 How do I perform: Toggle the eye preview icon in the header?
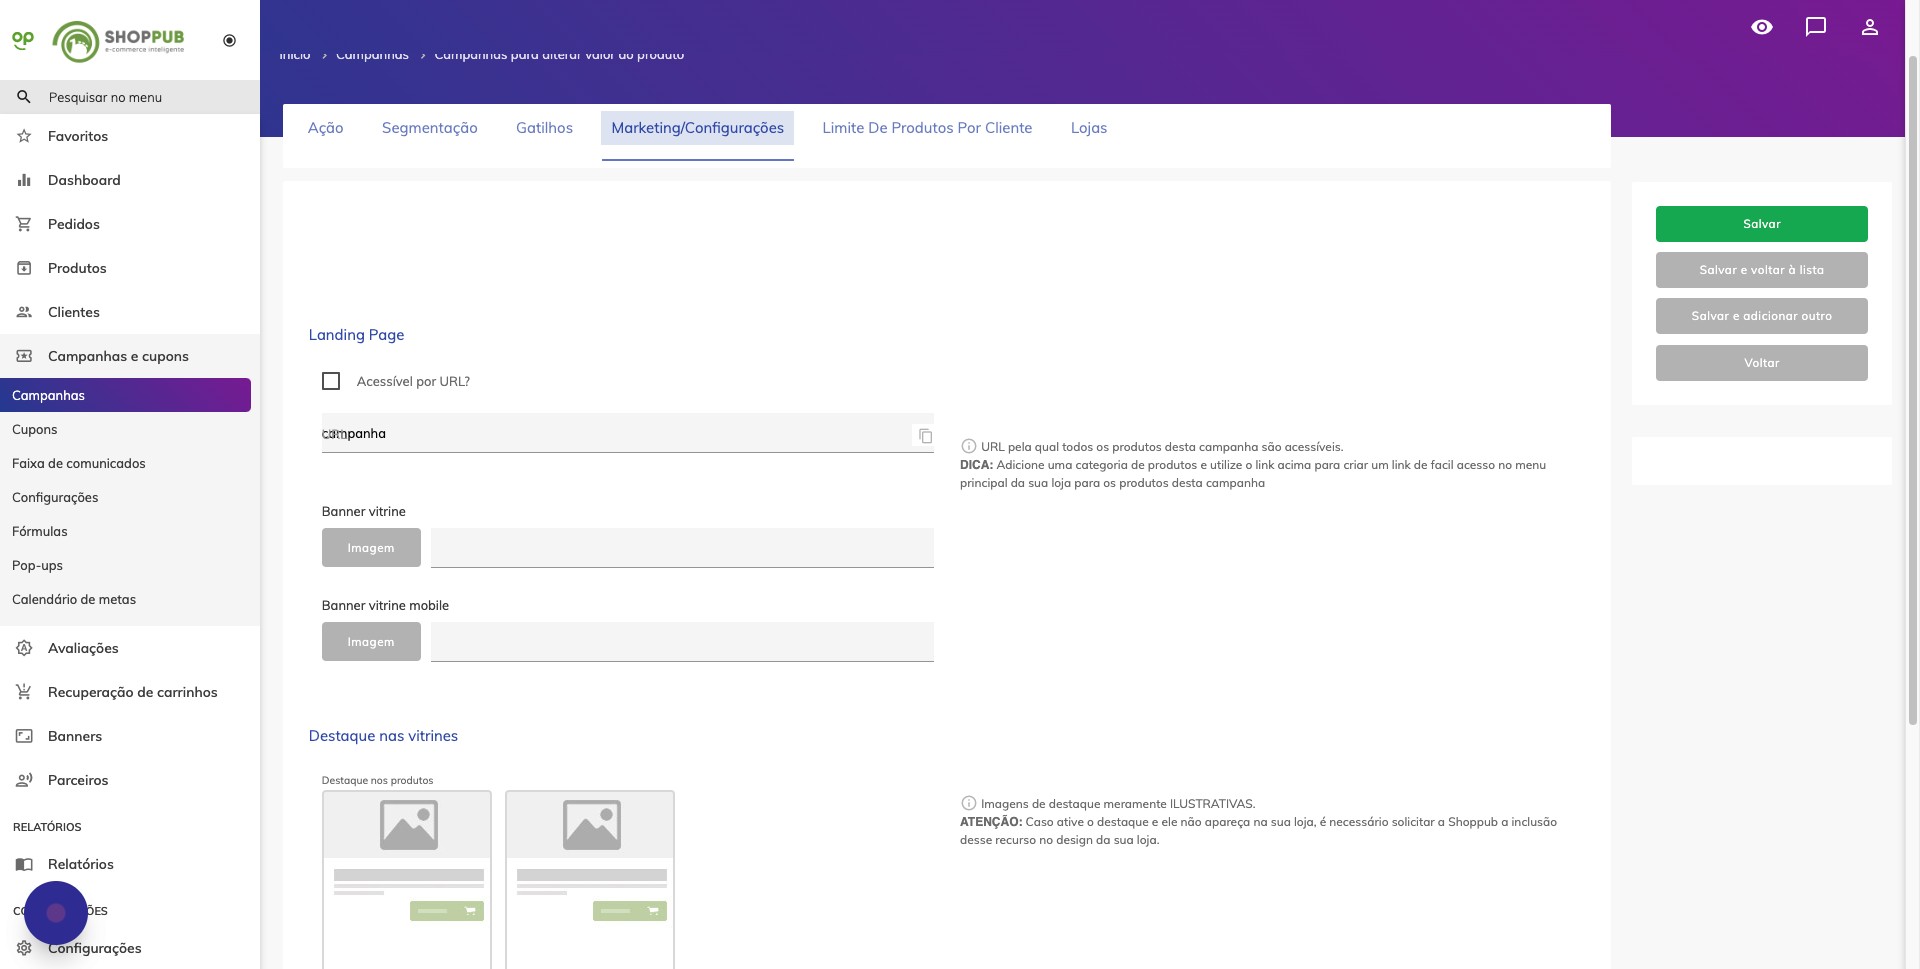(1762, 27)
